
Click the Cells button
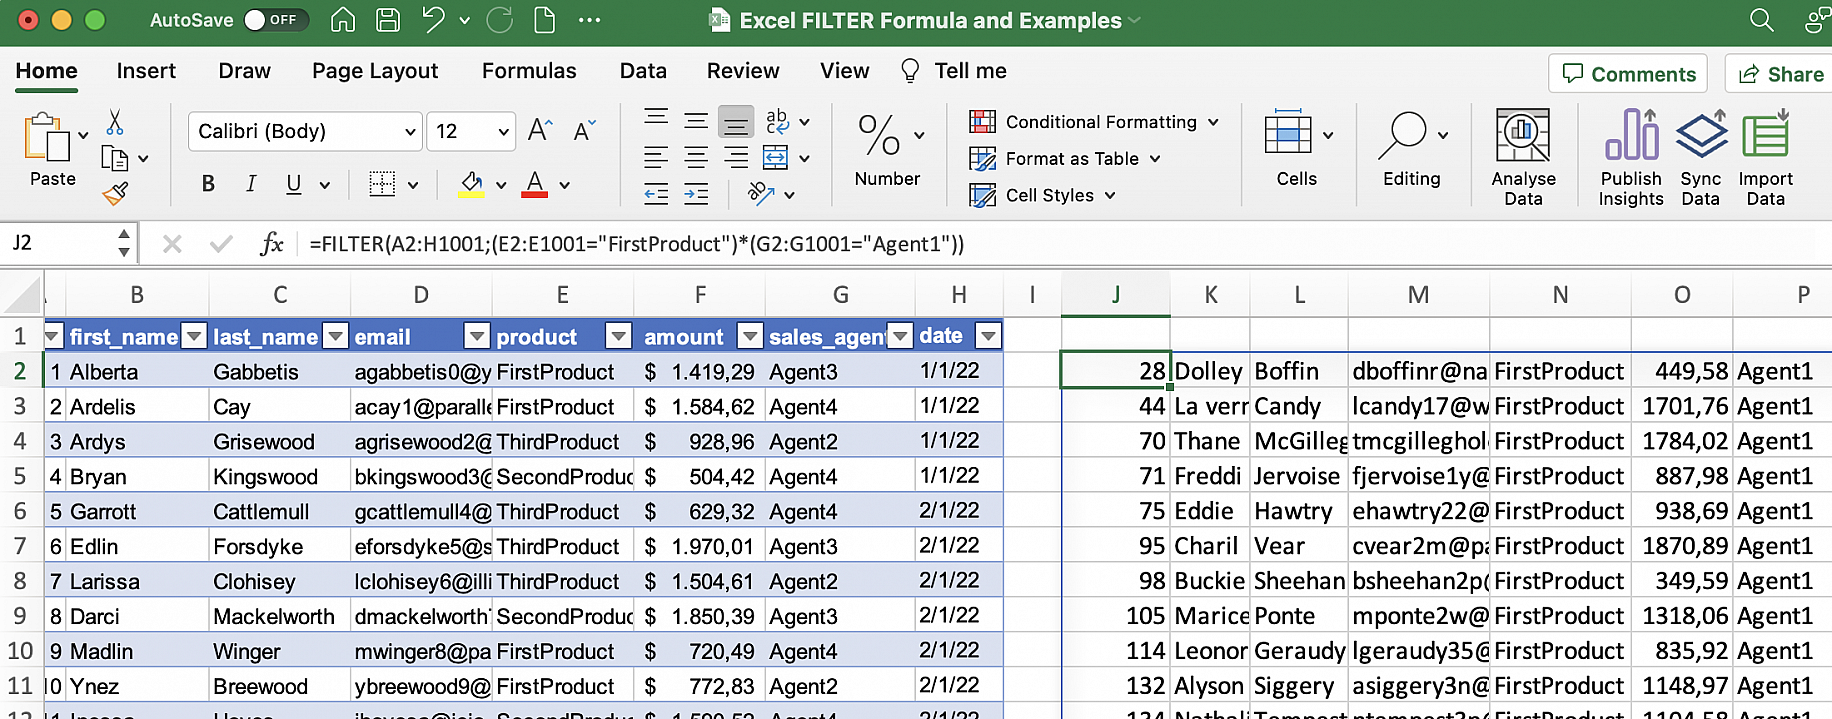(x=1297, y=148)
